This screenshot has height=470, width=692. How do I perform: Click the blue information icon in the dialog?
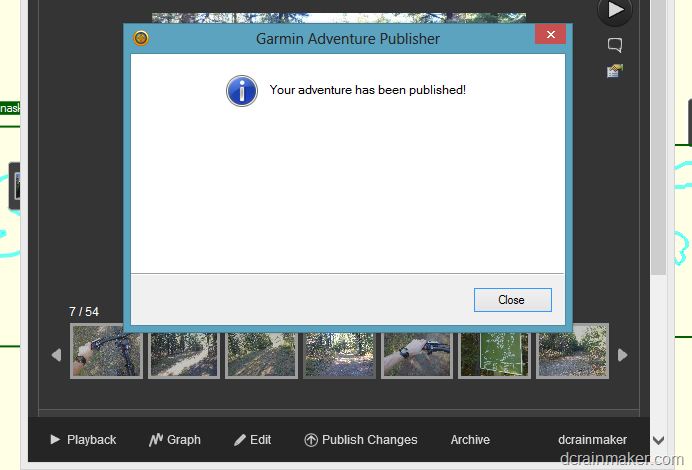click(242, 91)
